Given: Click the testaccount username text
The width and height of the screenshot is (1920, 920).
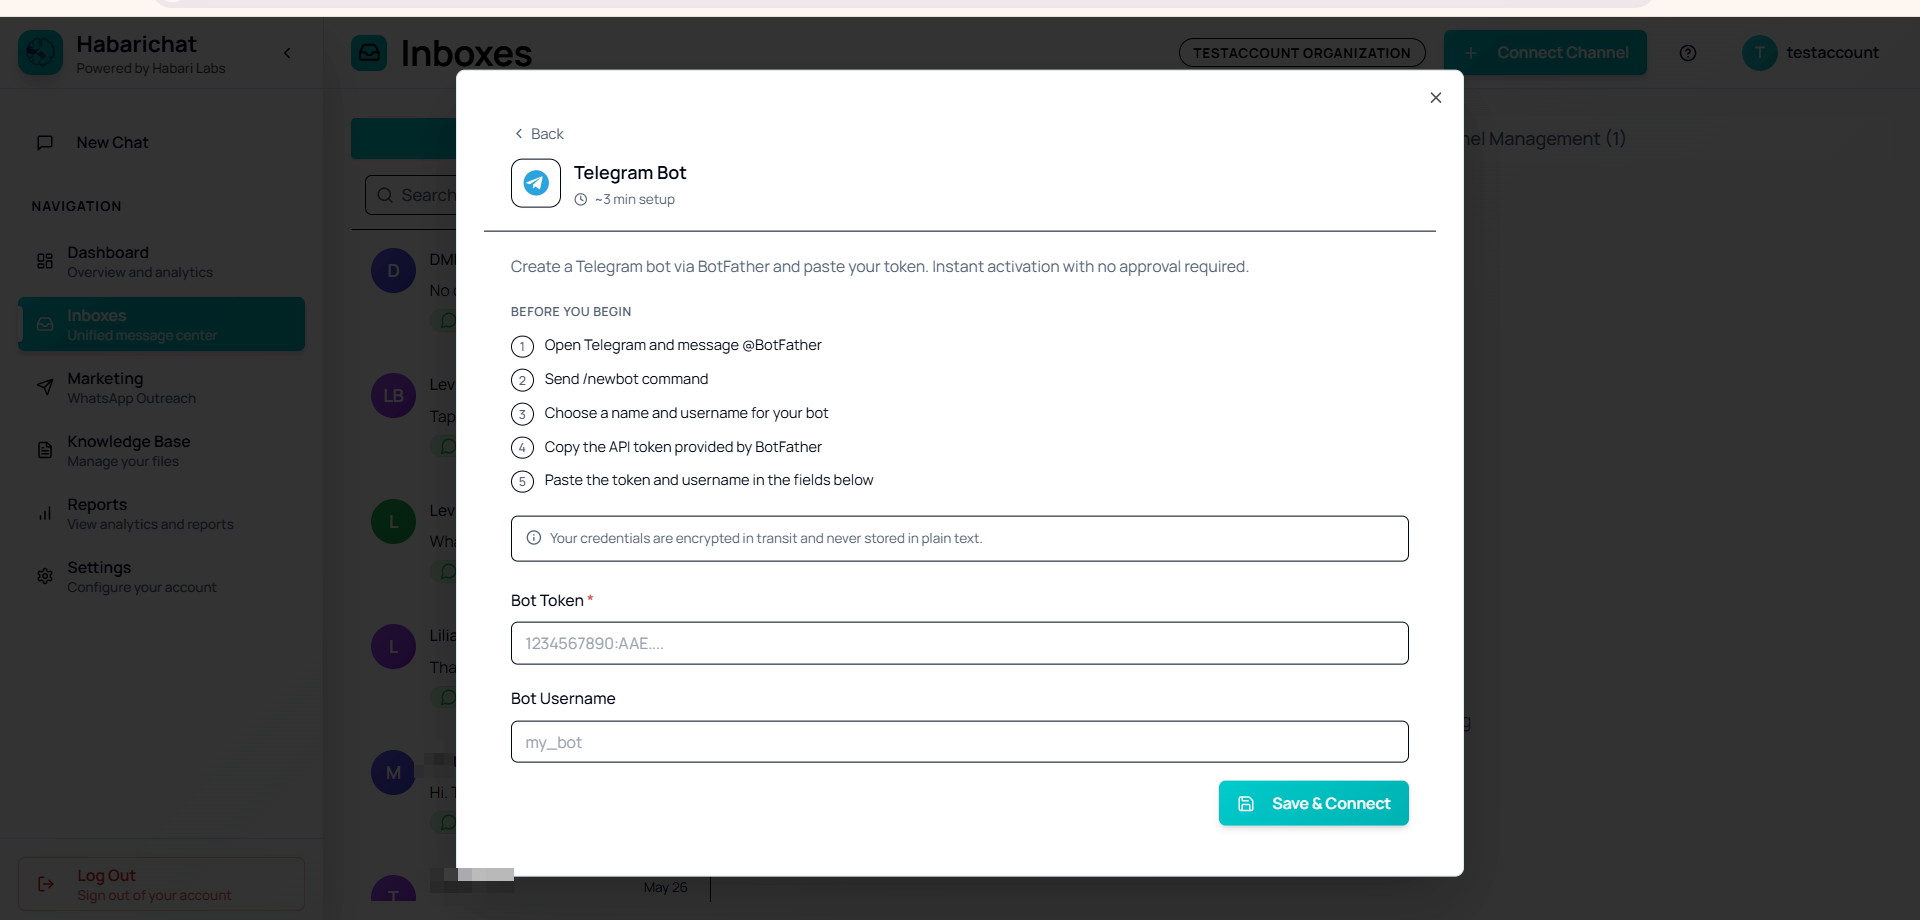Looking at the screenshot, I should click(1833, 53).
